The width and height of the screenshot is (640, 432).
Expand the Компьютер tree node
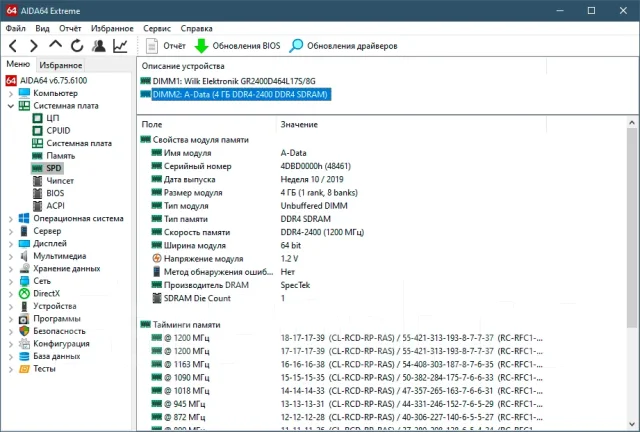11,94
